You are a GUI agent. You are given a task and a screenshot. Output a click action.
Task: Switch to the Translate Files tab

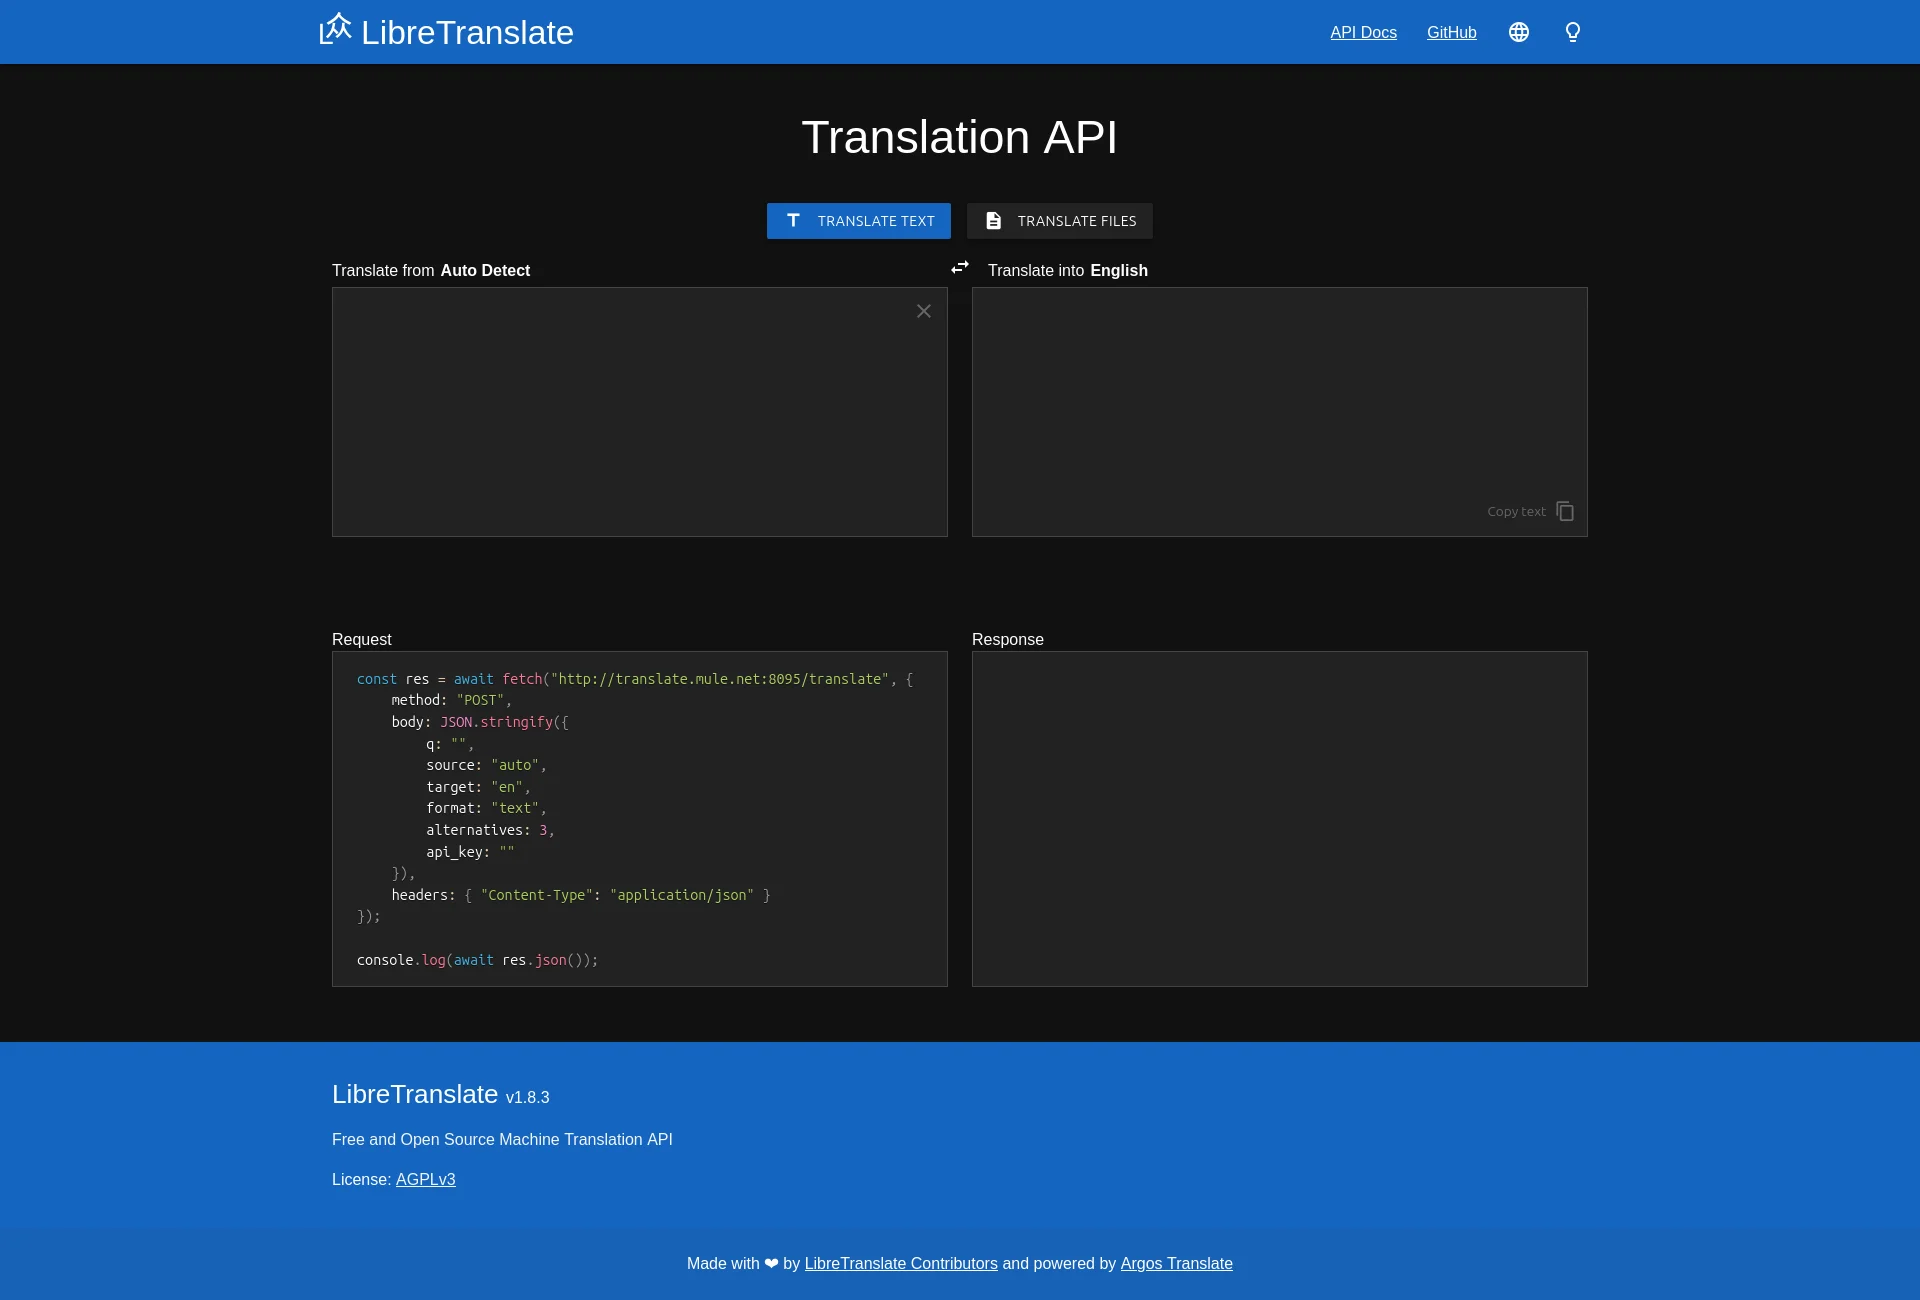click(x=1060, y=221)
